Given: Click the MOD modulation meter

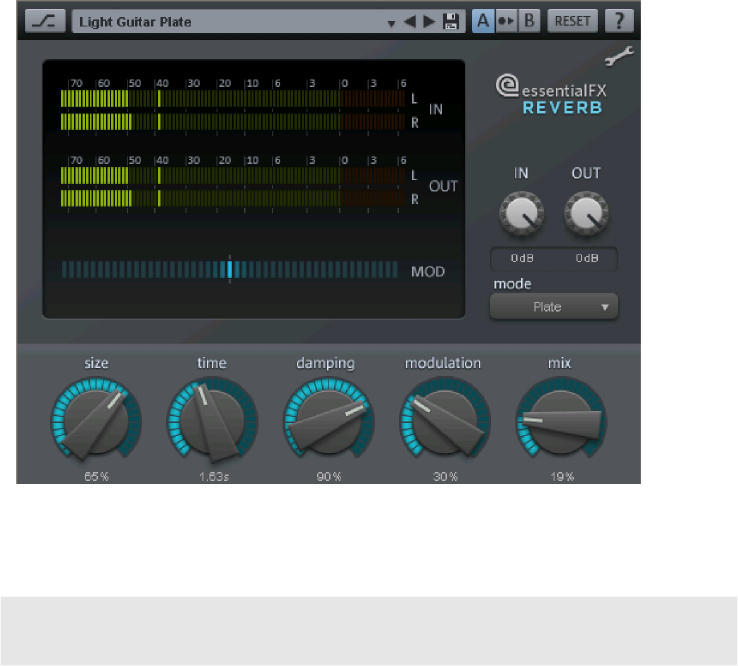Looking at the screenshot, I should [x=230, y=270].
